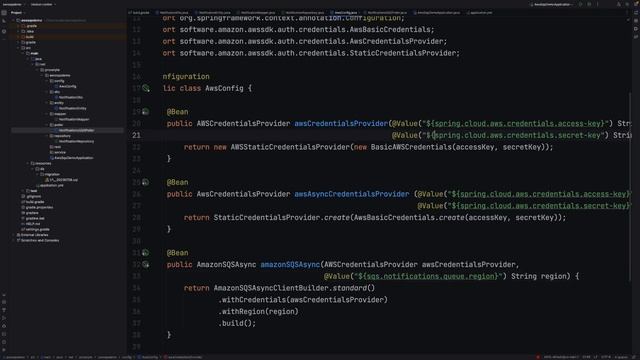Open the Project view selector dropdown
The image size is (640, 360).
[18, 13]
